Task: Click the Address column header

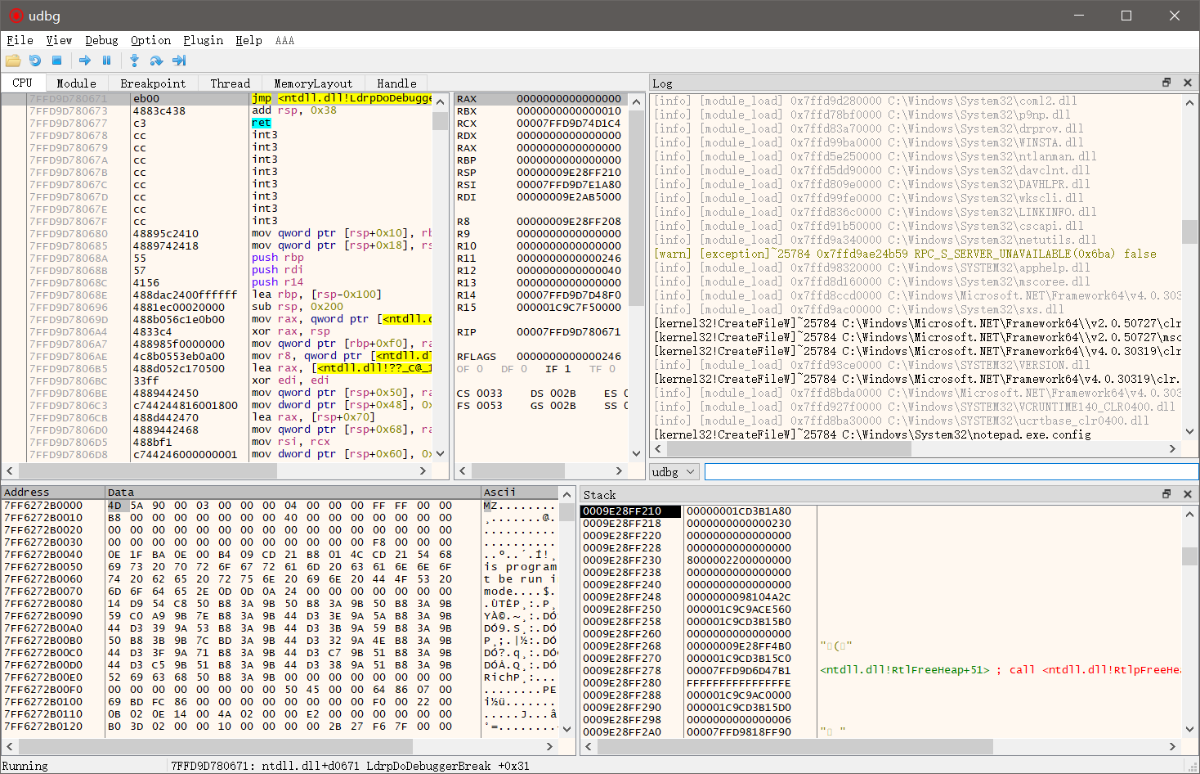Action: click(x=54, y=492)
